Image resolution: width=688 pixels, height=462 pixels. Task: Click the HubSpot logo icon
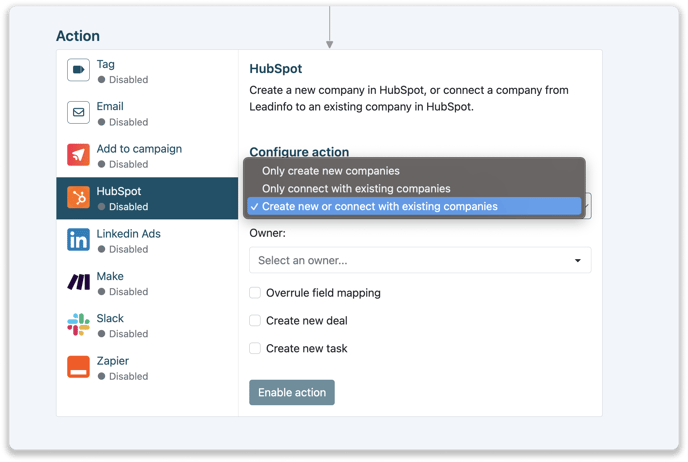78,198
